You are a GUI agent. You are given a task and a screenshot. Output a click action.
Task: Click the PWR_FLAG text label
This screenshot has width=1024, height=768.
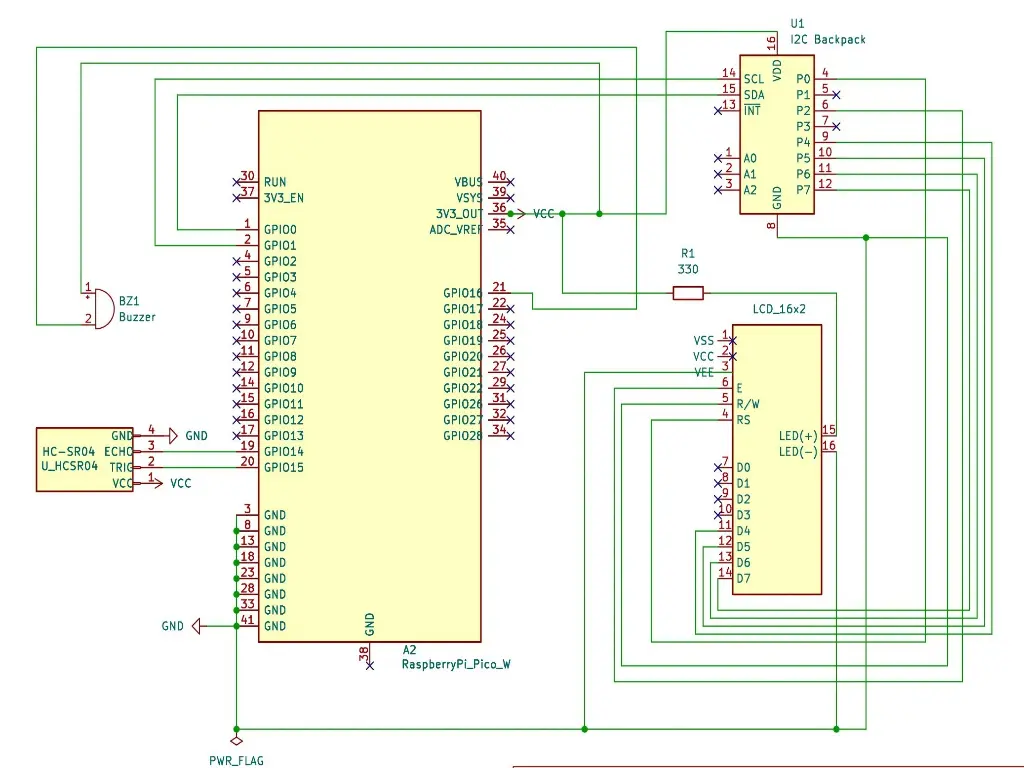pos(236,761)
